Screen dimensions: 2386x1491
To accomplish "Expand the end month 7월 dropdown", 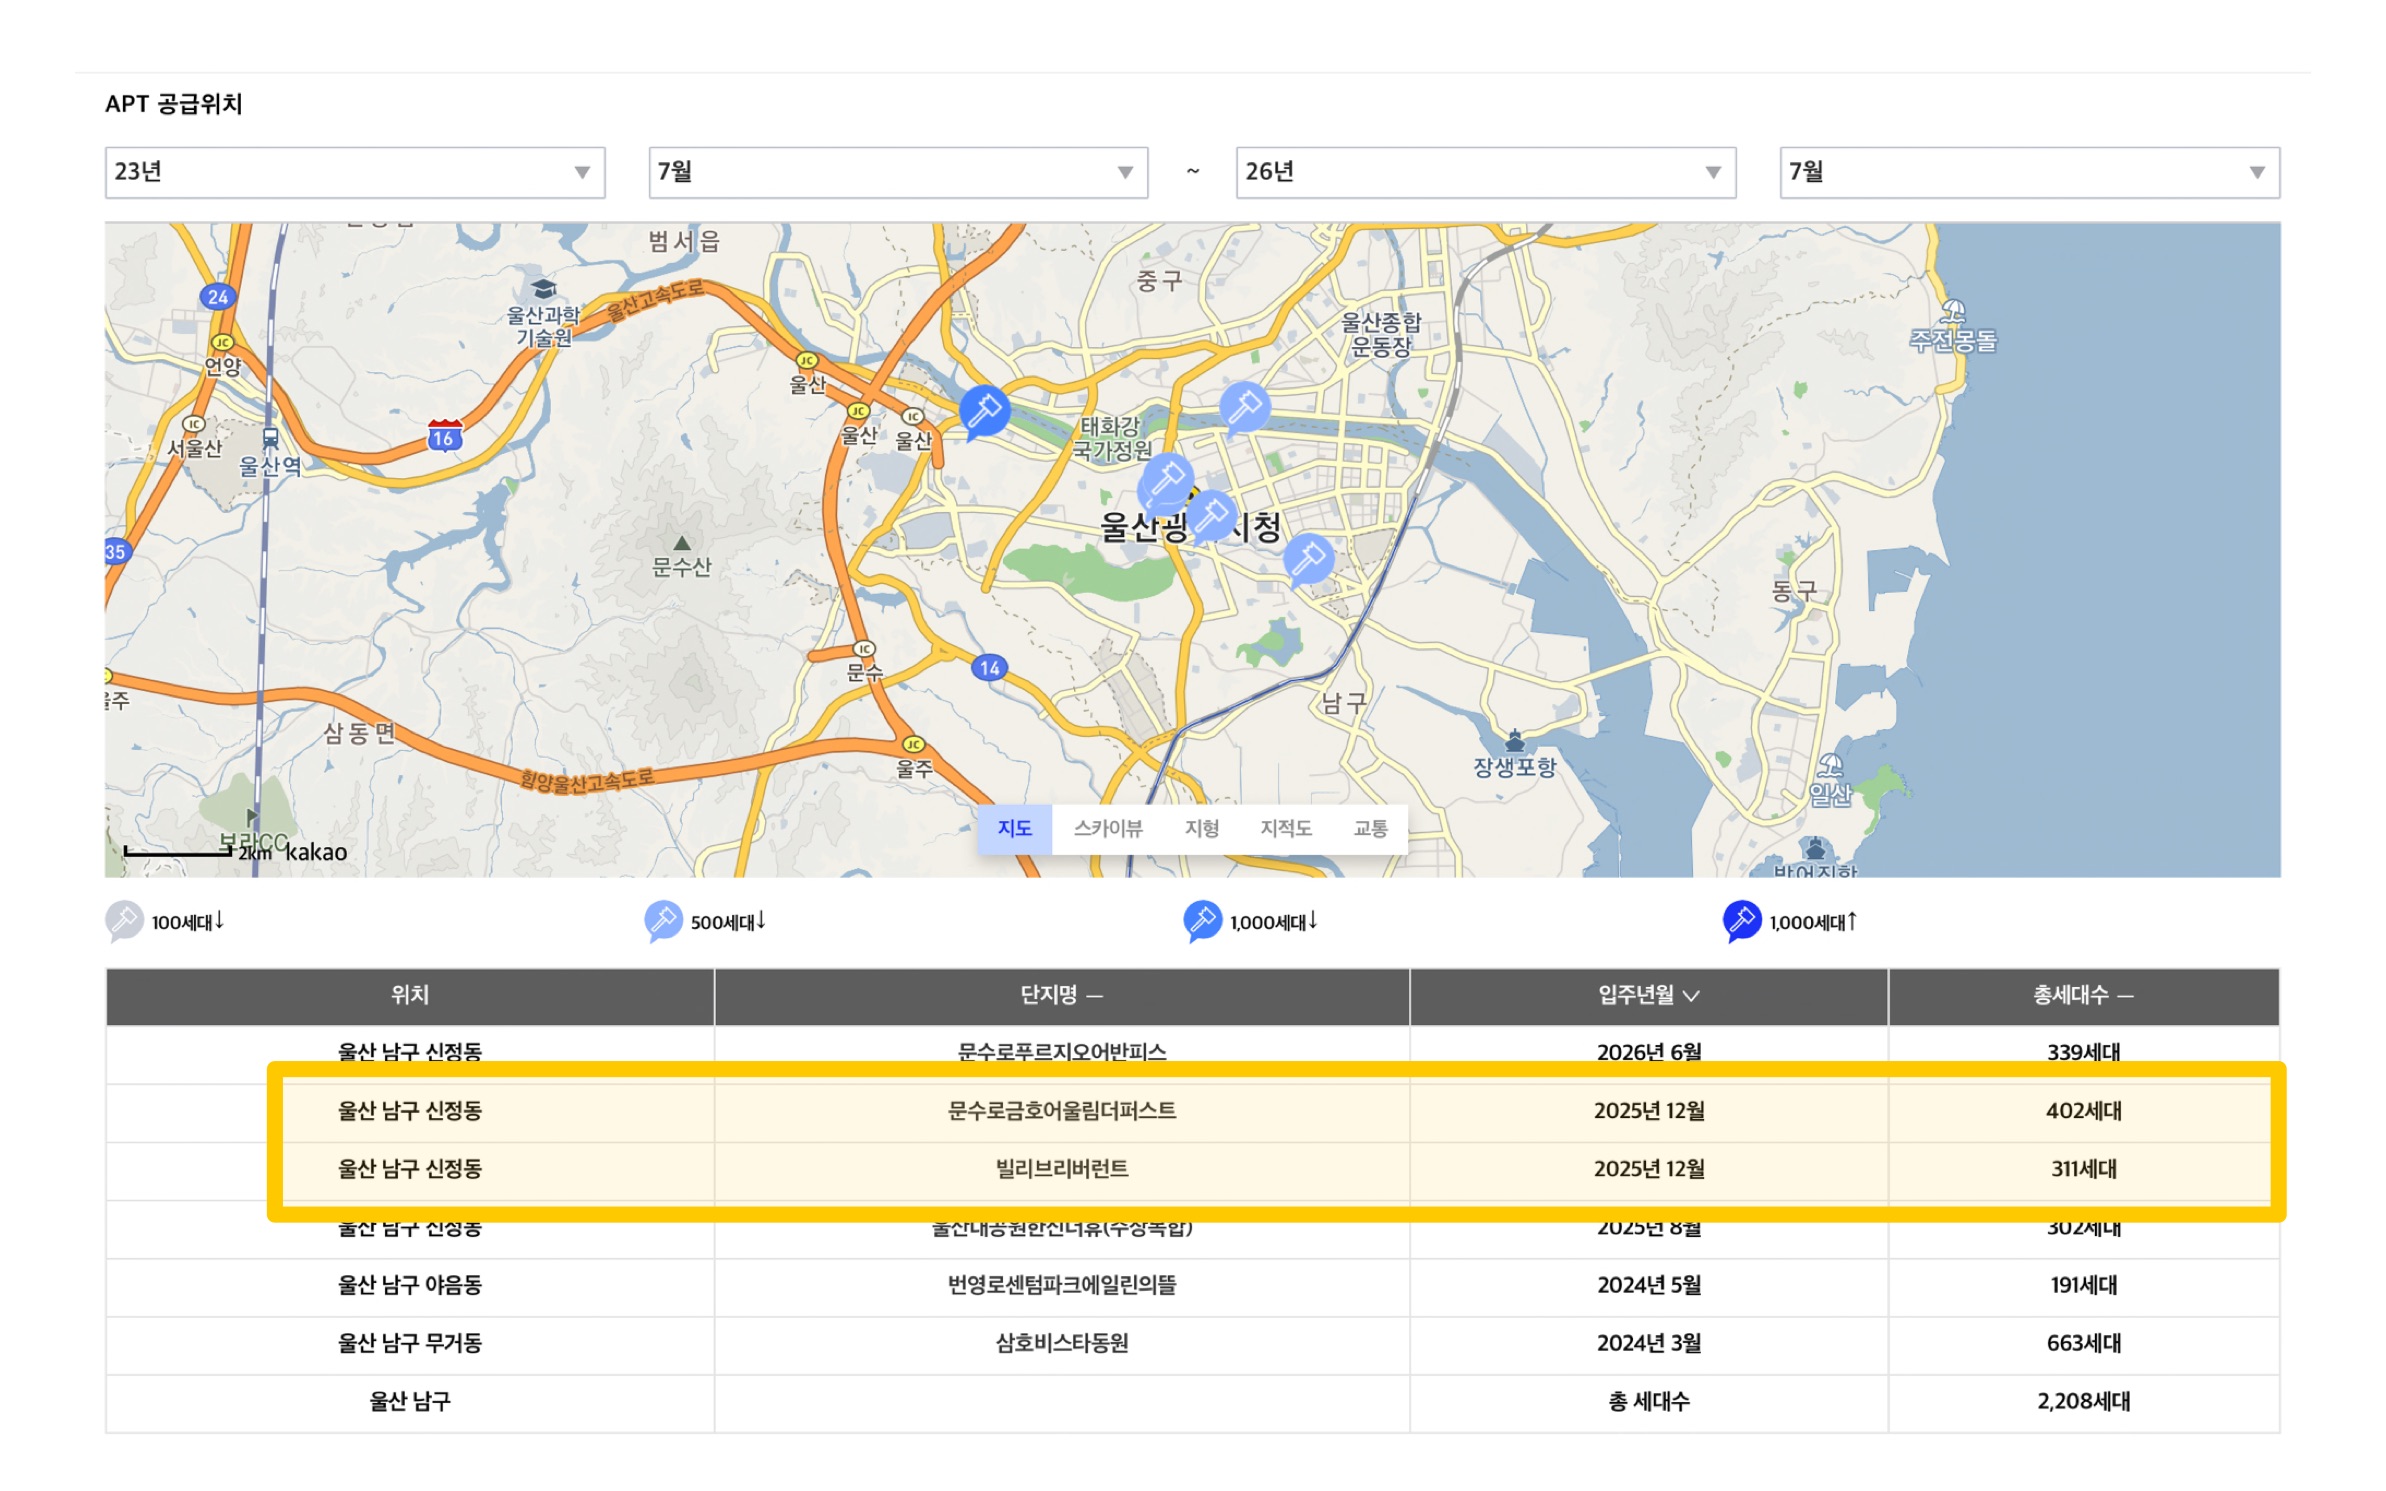I will click(2028, 172).
